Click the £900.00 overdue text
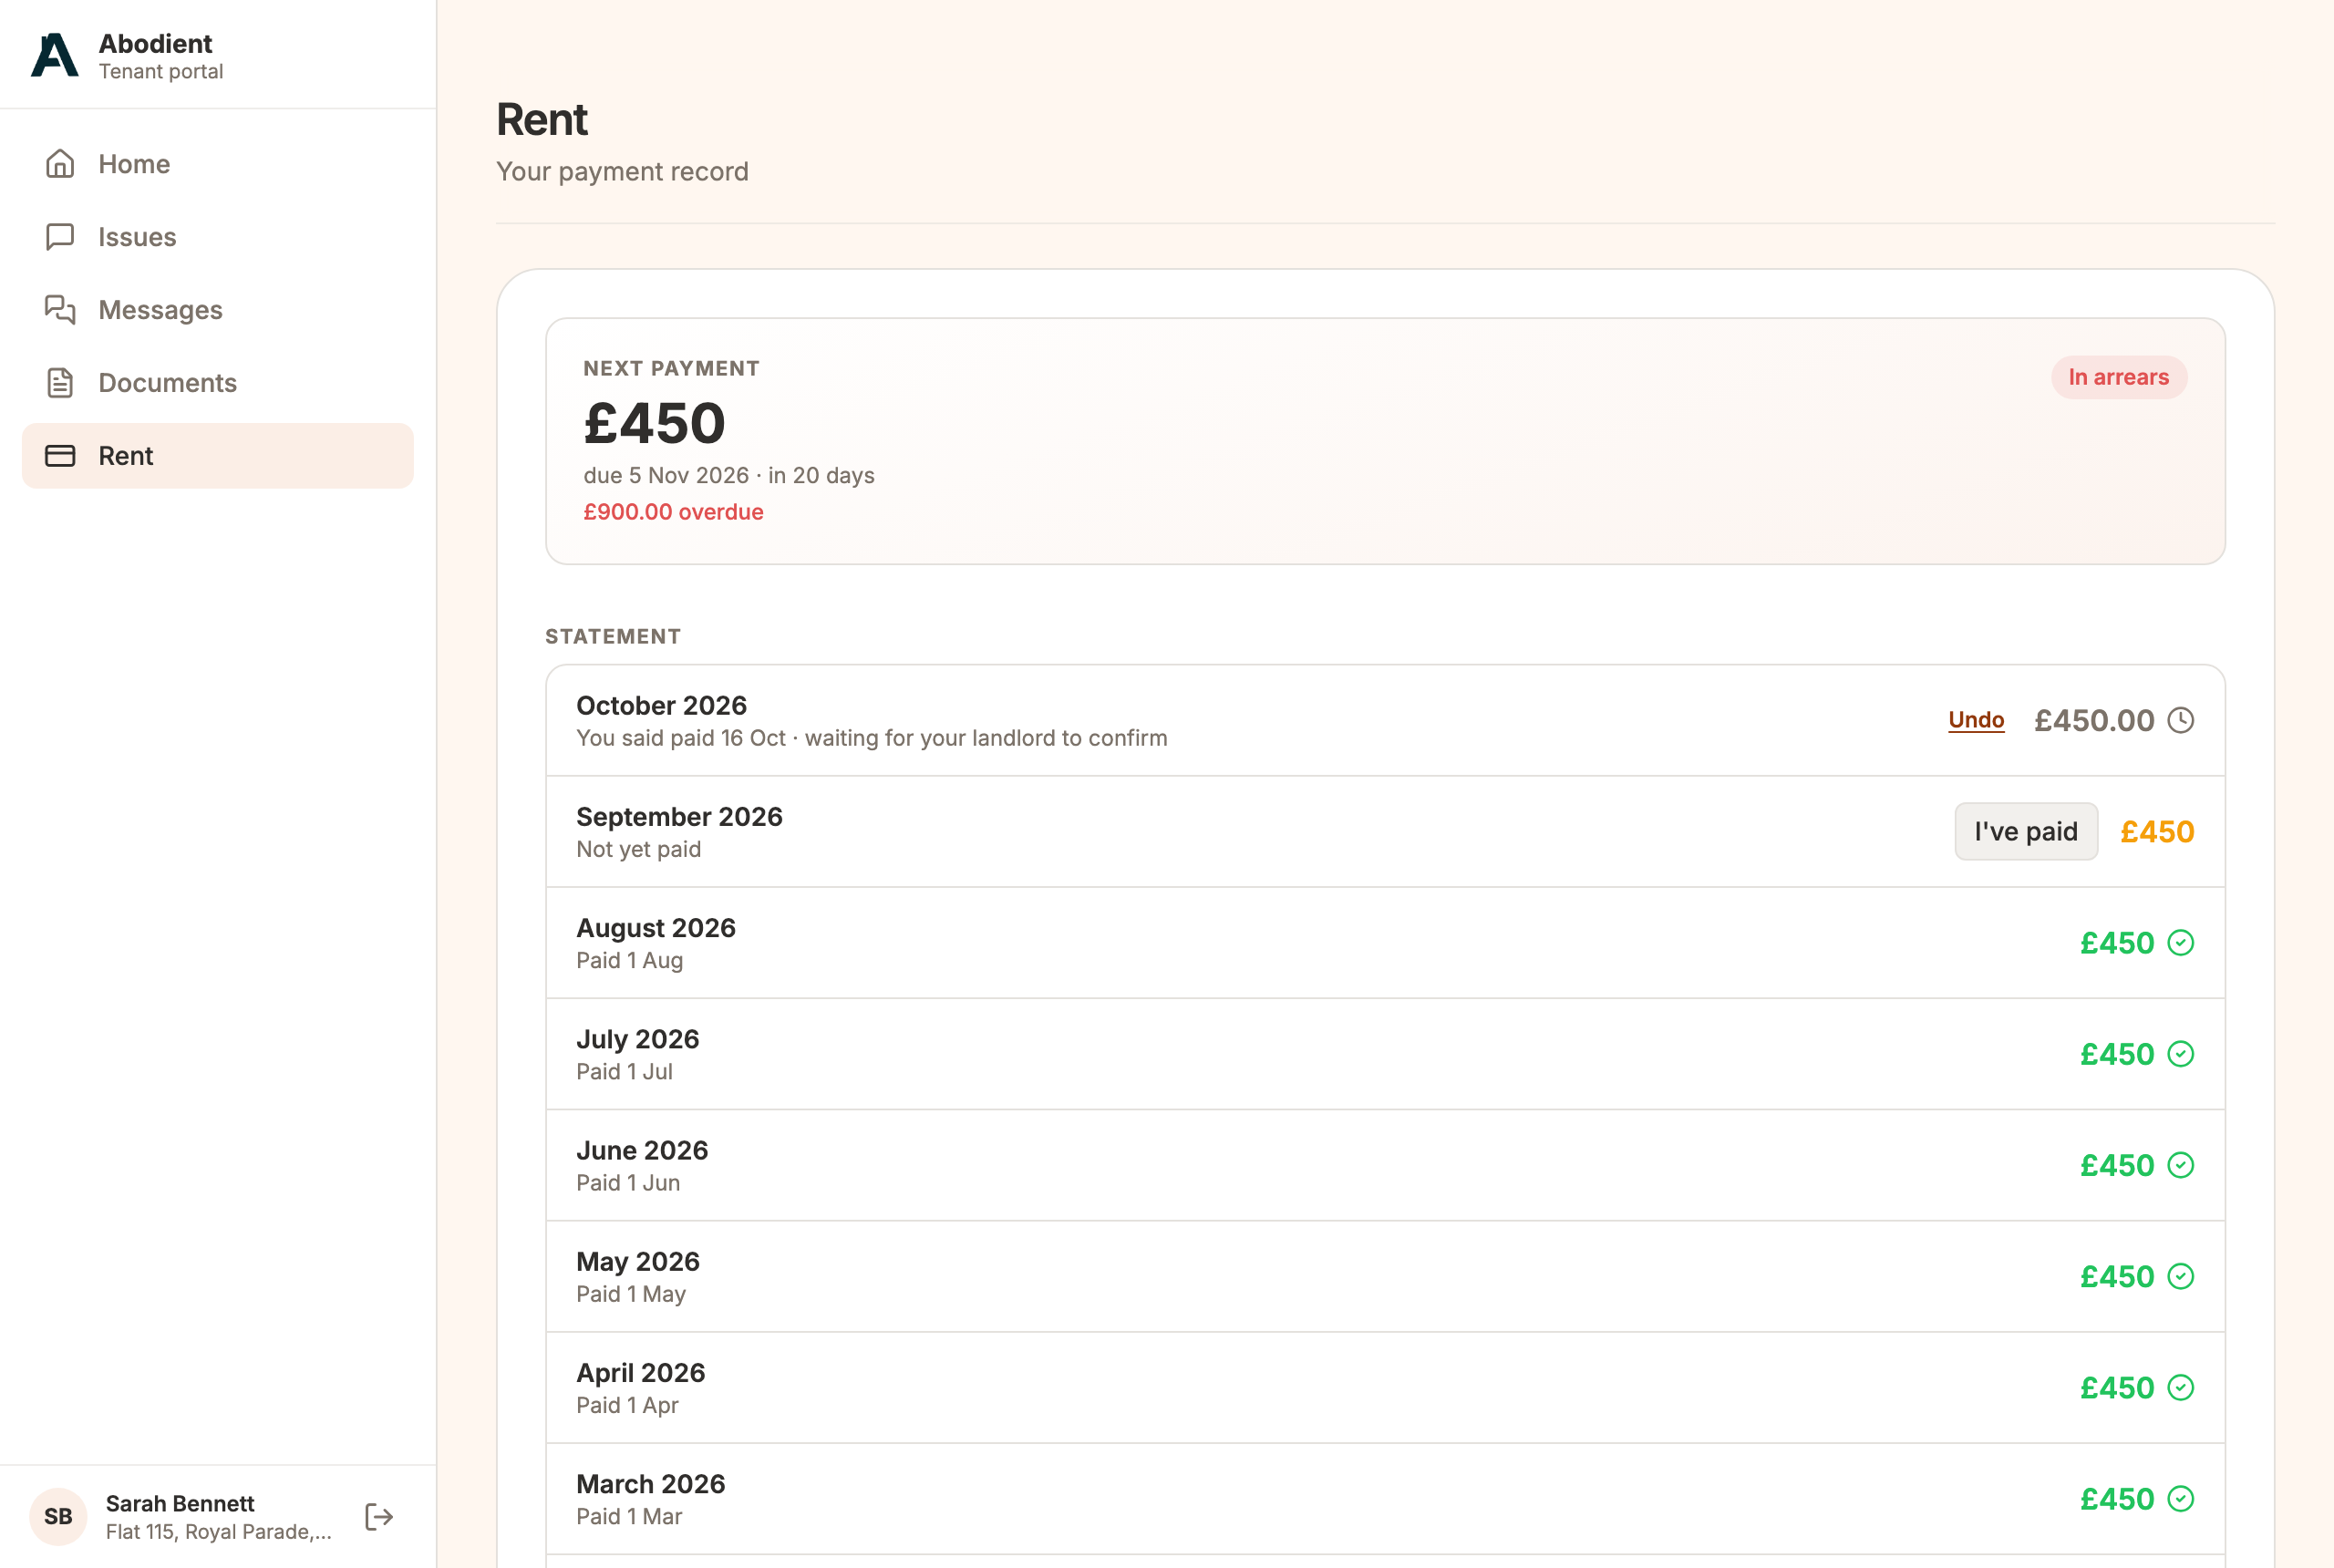The height and width of the screenshot is (1568, 2334). [x=673, y=511]
